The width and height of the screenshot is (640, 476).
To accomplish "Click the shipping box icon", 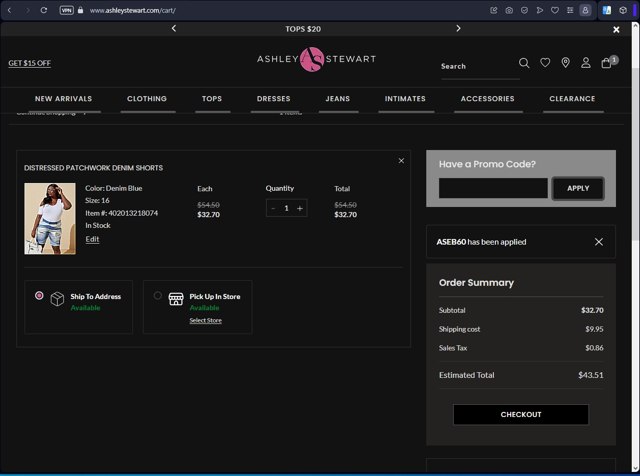I will tap(57, 299).
